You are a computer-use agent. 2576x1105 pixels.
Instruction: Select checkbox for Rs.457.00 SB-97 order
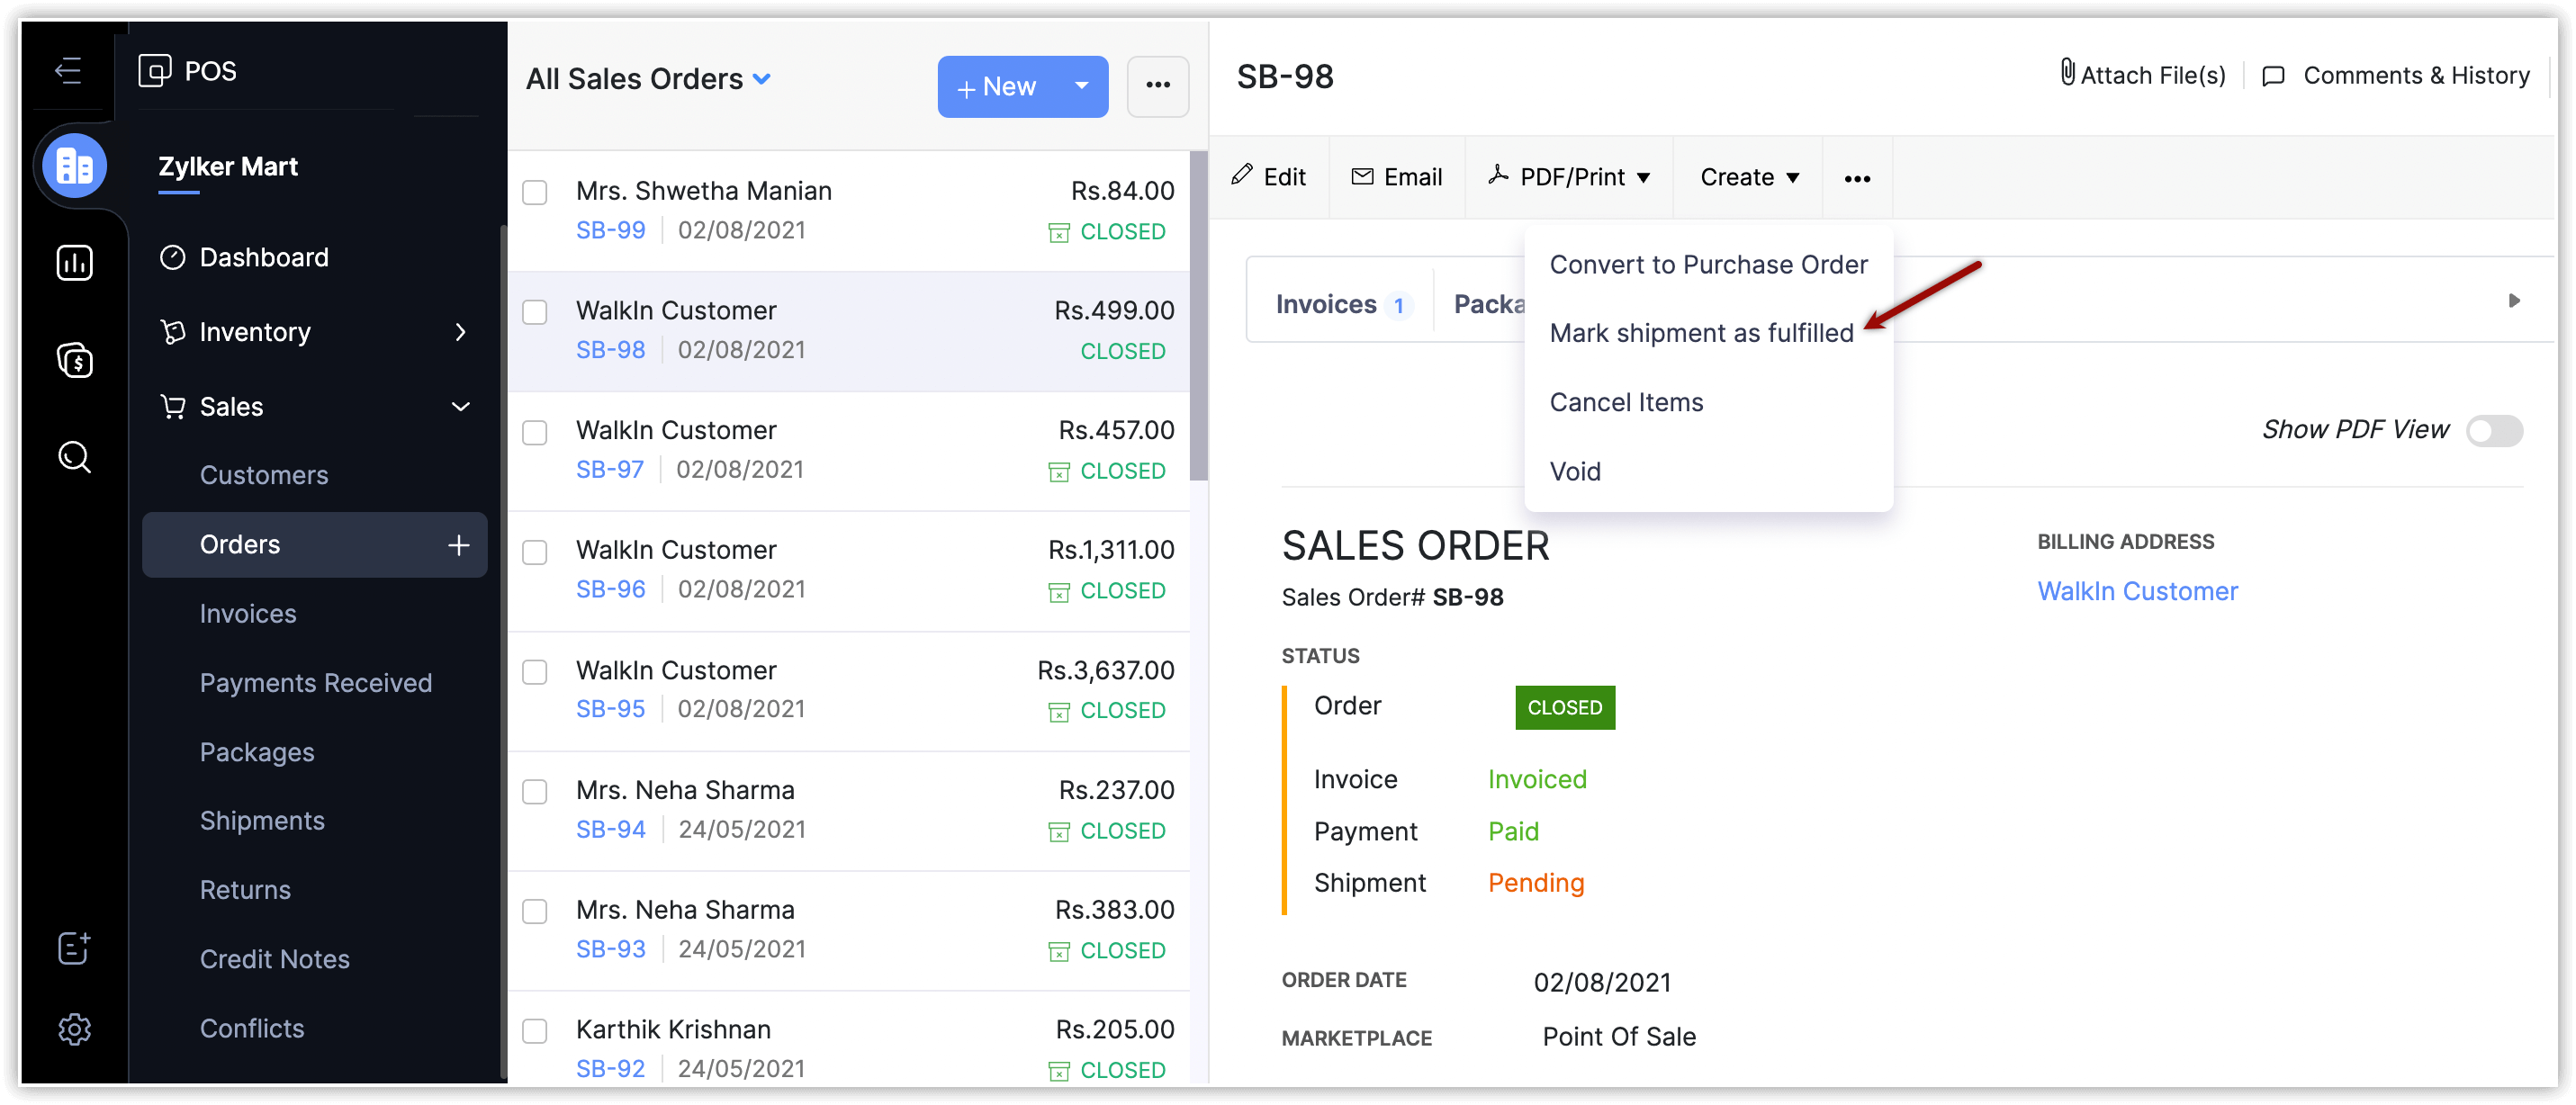[x=535, y=432]
